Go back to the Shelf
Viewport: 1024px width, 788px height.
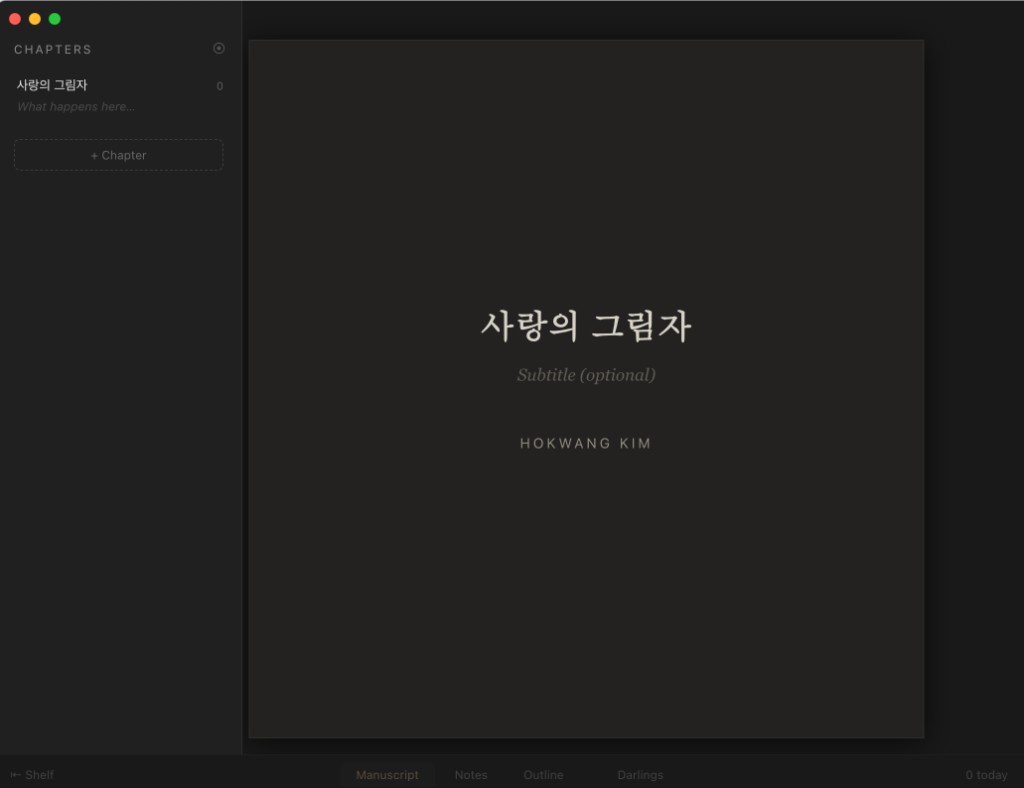click(x=32, y=774)
